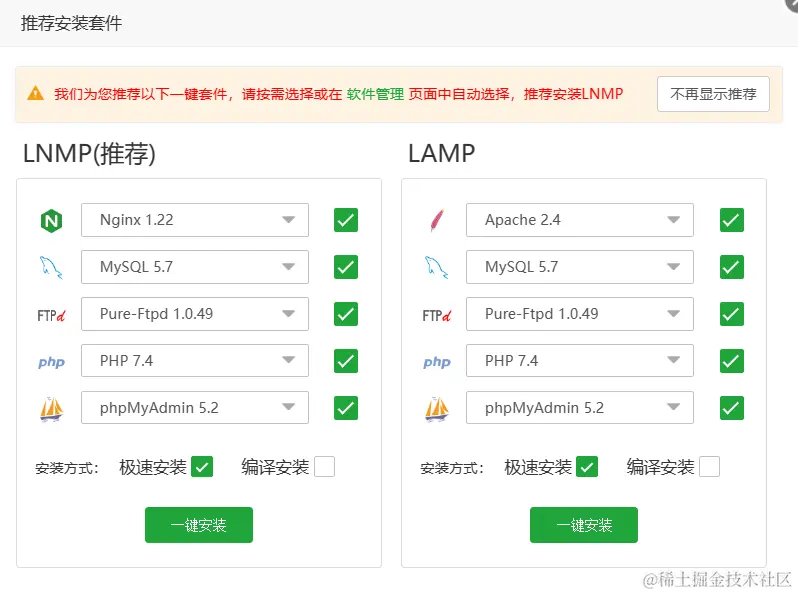798x595 pixels.
Task: Click the 安装方式 label in LAMP
Action: pos(452,468)
